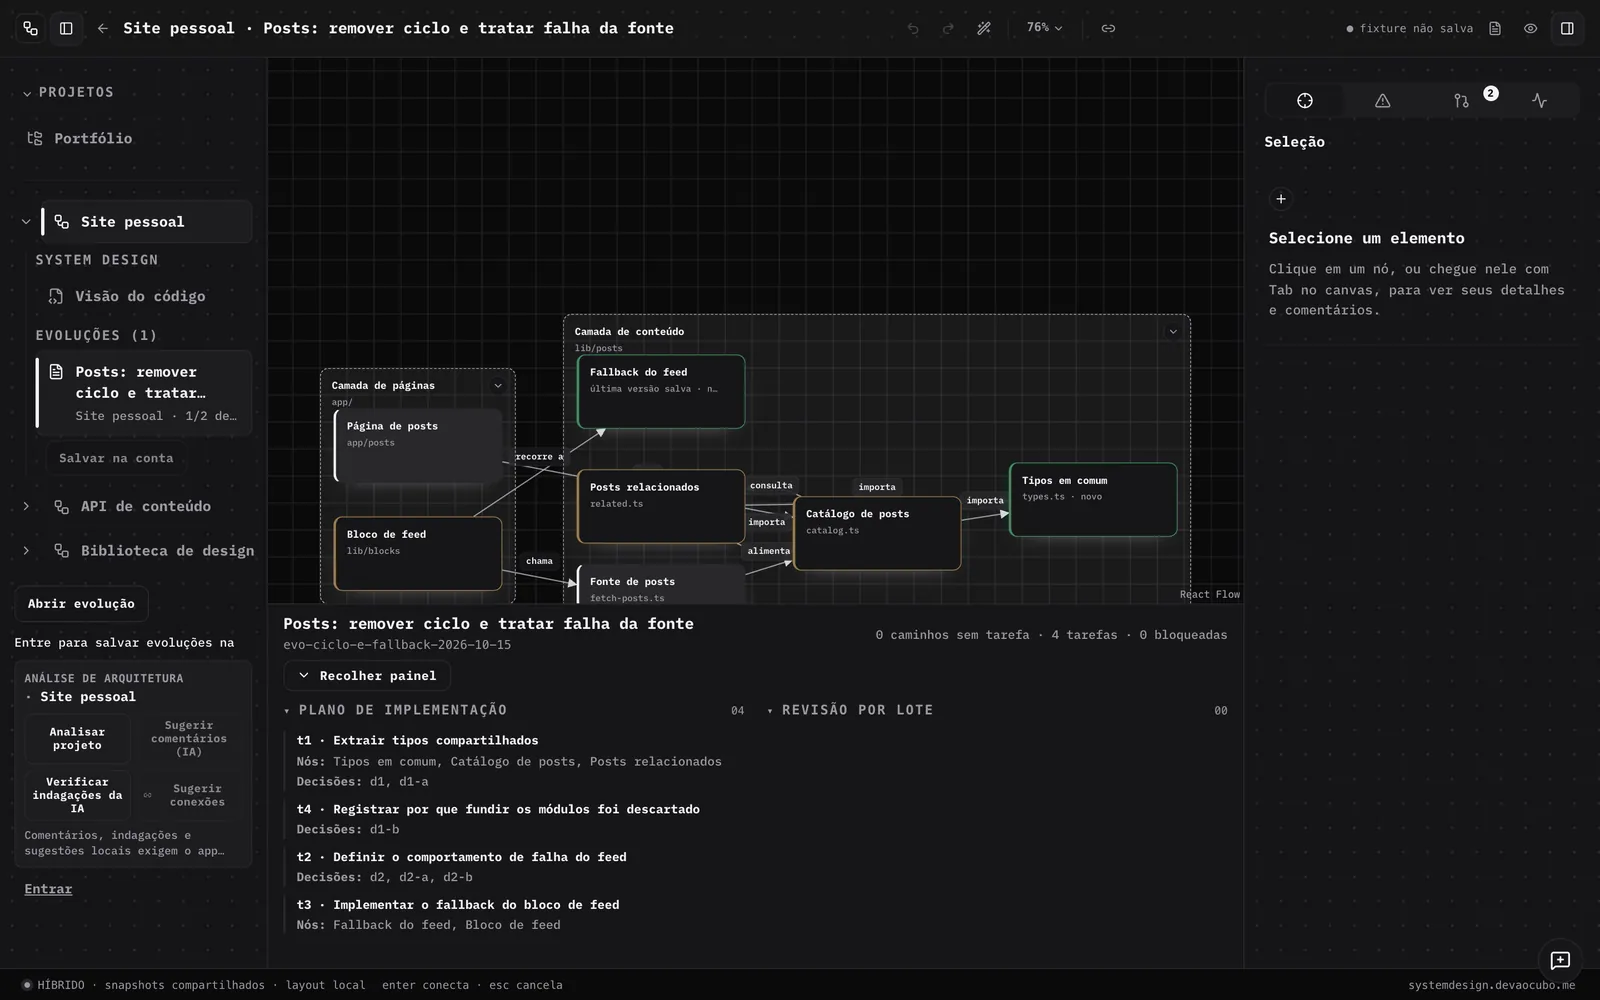Select the Tipos em comum node

click(1093, 499)
